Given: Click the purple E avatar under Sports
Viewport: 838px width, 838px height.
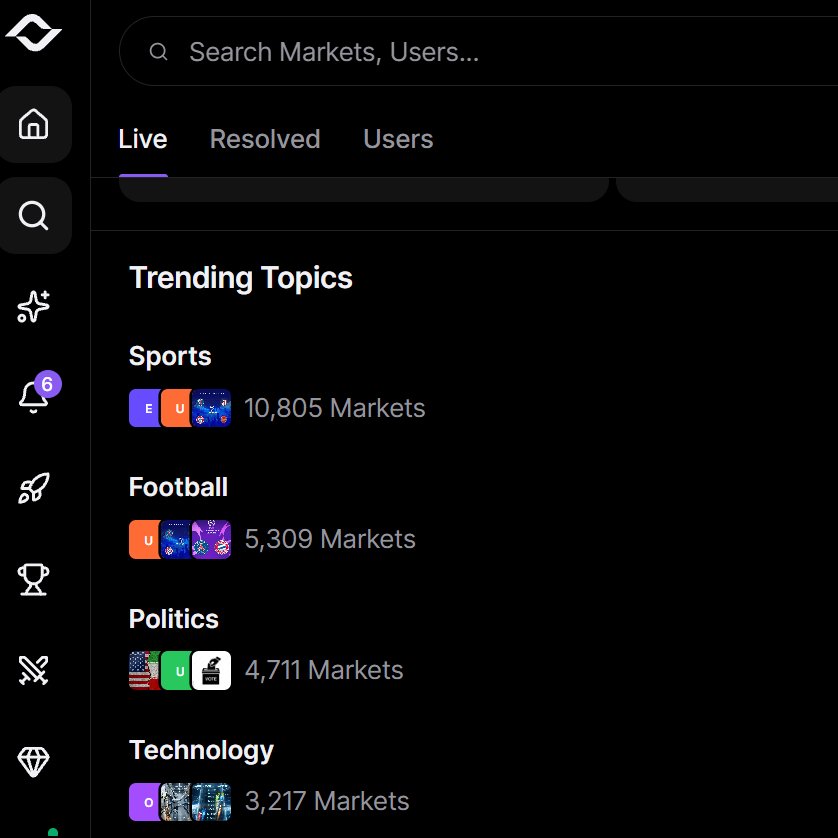Looking at the screenshot, I should pos(145,408).
